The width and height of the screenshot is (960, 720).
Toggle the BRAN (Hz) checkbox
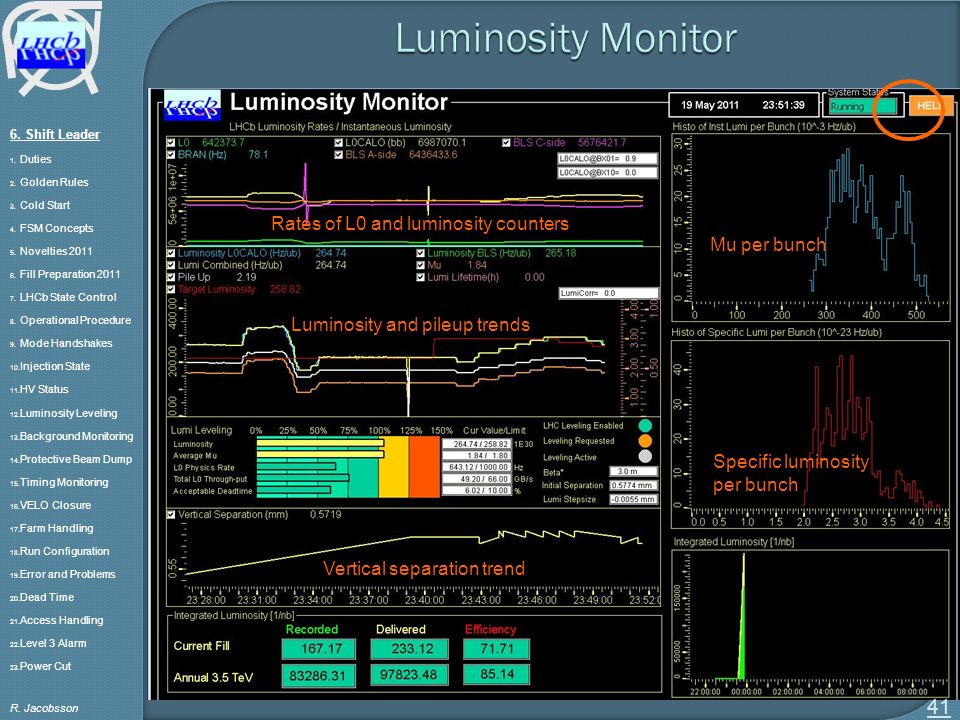coord(171,154)
